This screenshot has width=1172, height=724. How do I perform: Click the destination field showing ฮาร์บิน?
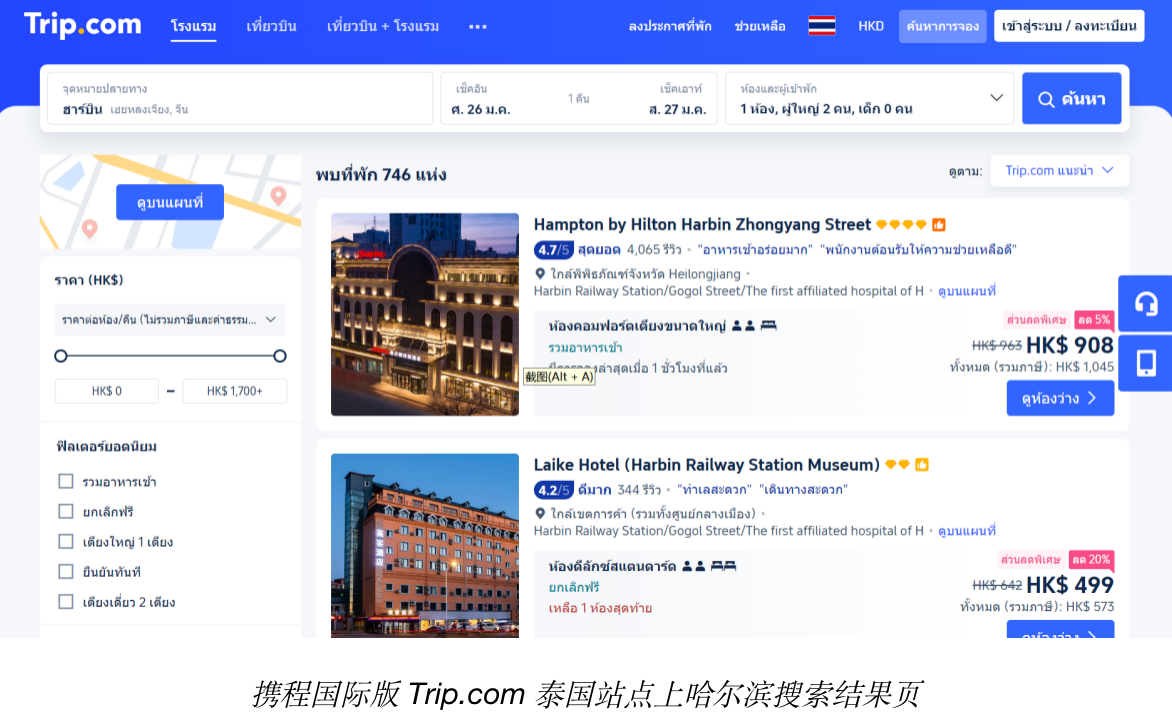pos(239,98)
